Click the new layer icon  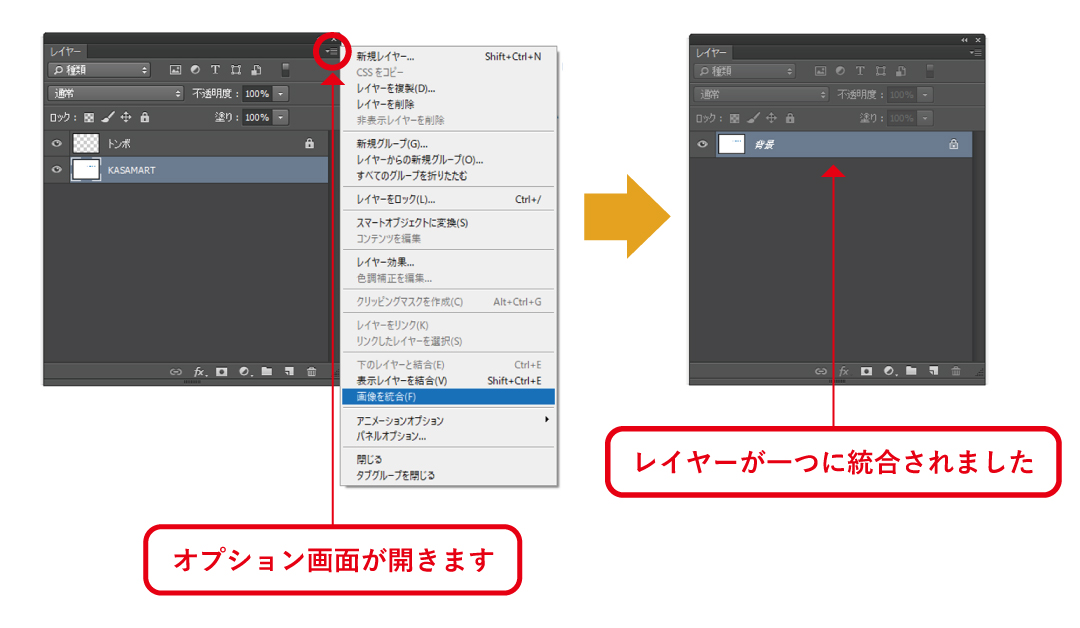coord(290,371)
